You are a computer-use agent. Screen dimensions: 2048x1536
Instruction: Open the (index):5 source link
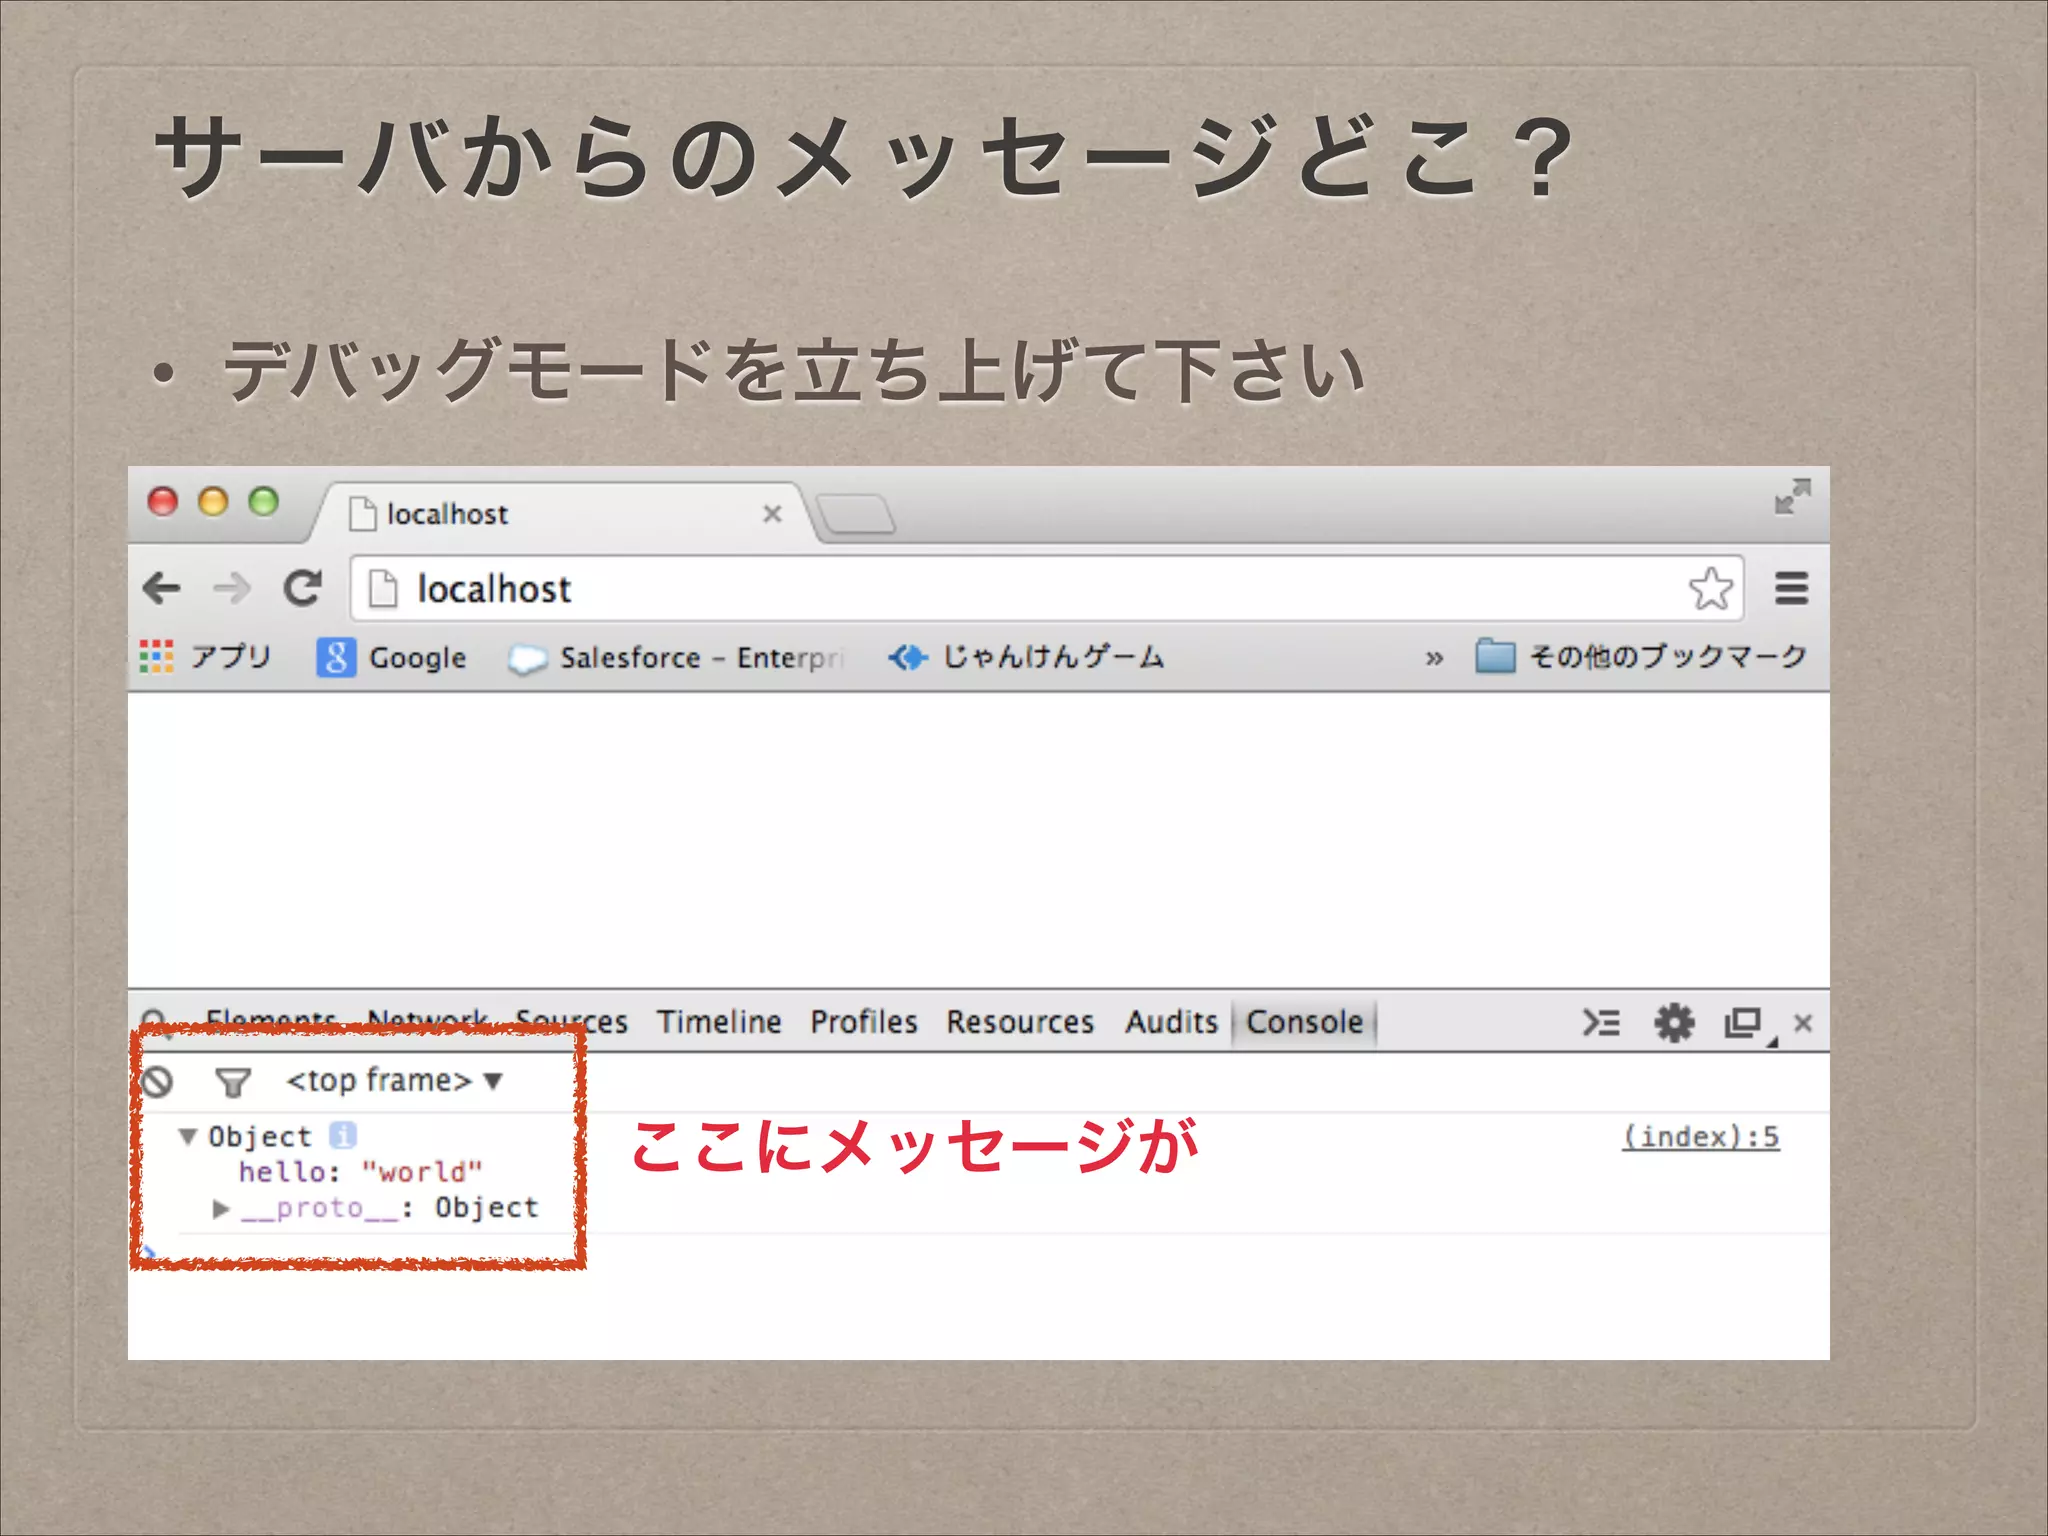(x=1700, y=1137)
